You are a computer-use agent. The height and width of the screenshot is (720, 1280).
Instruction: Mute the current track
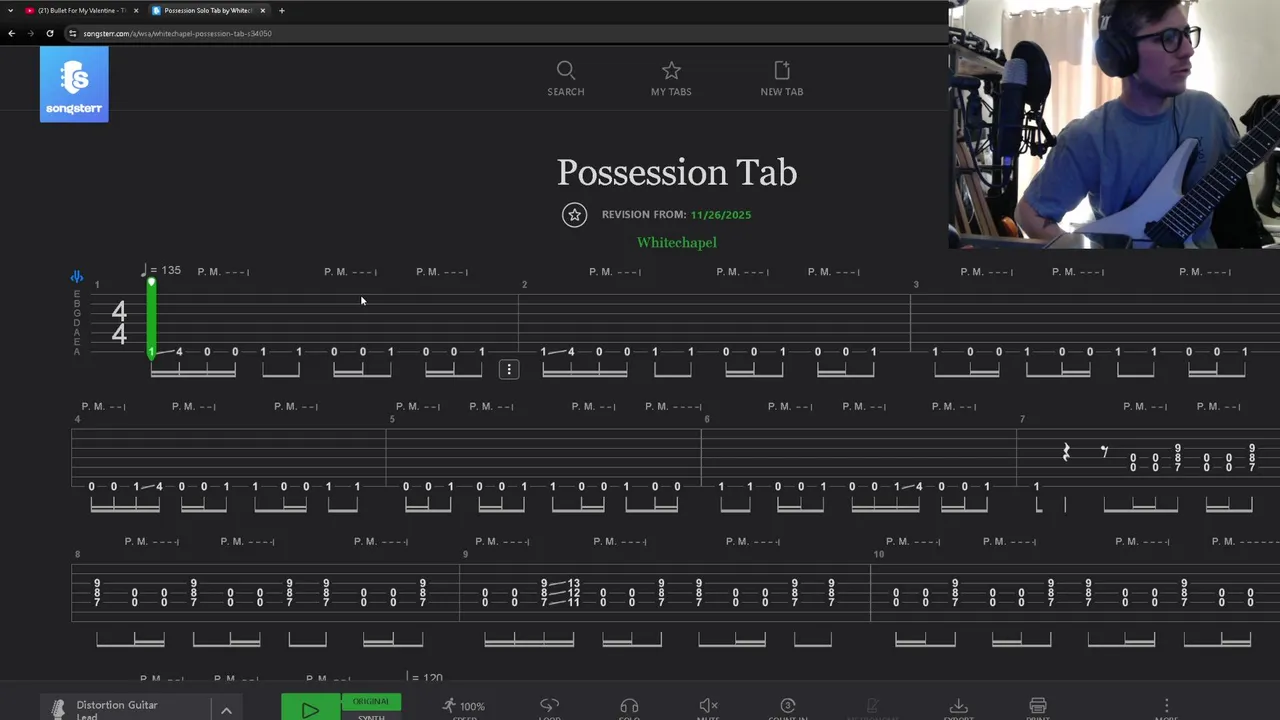tap(708, 708)
